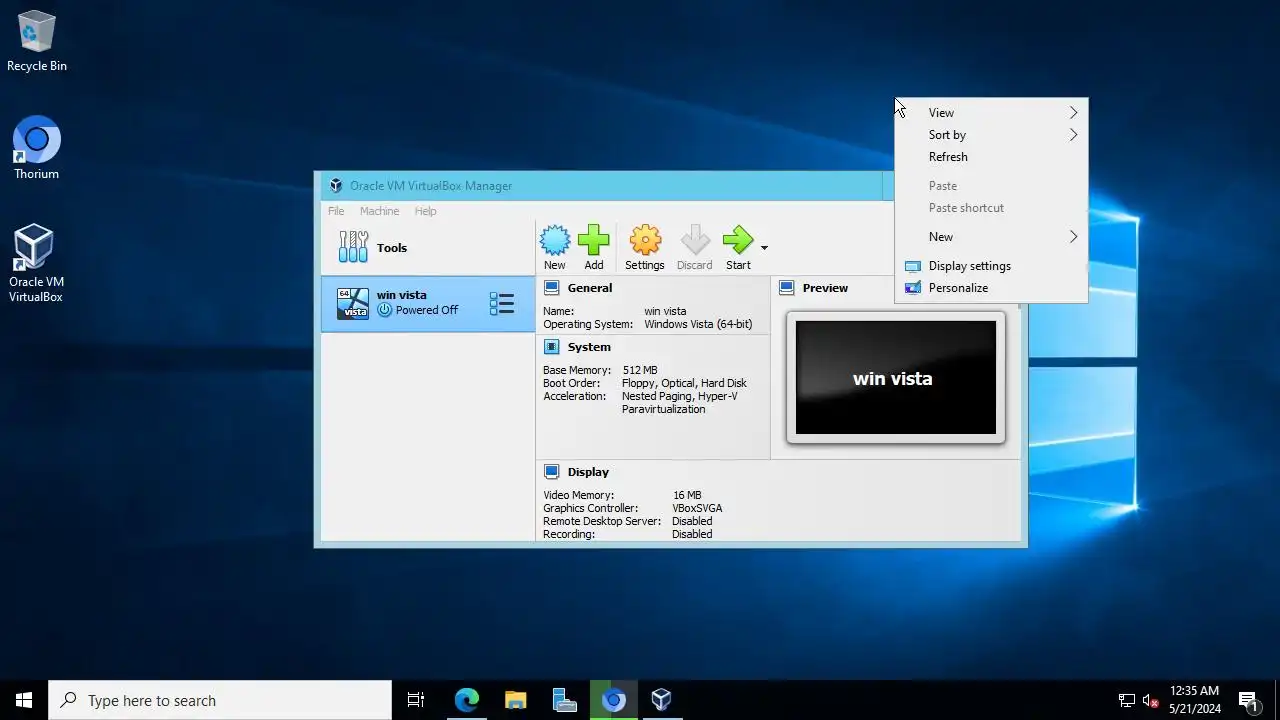This screenshot has height=720, width=1280.
Task: Select the win vista VM entry
Action: tap(428, 303)
